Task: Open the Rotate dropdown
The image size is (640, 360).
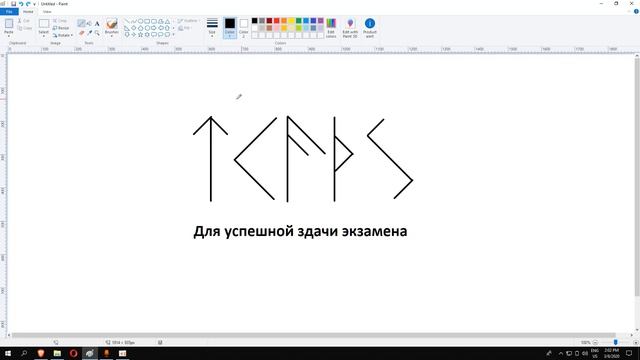Action: click(x=63, y=36)
